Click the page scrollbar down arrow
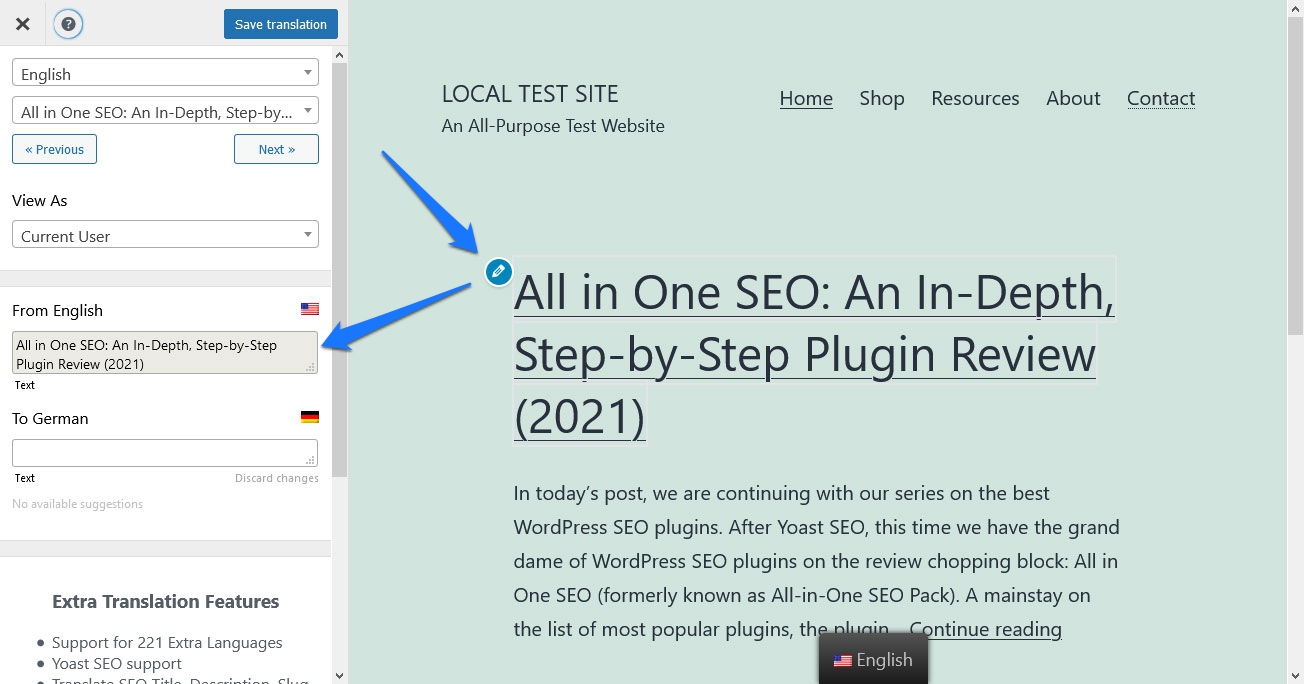 (1295, 676)
